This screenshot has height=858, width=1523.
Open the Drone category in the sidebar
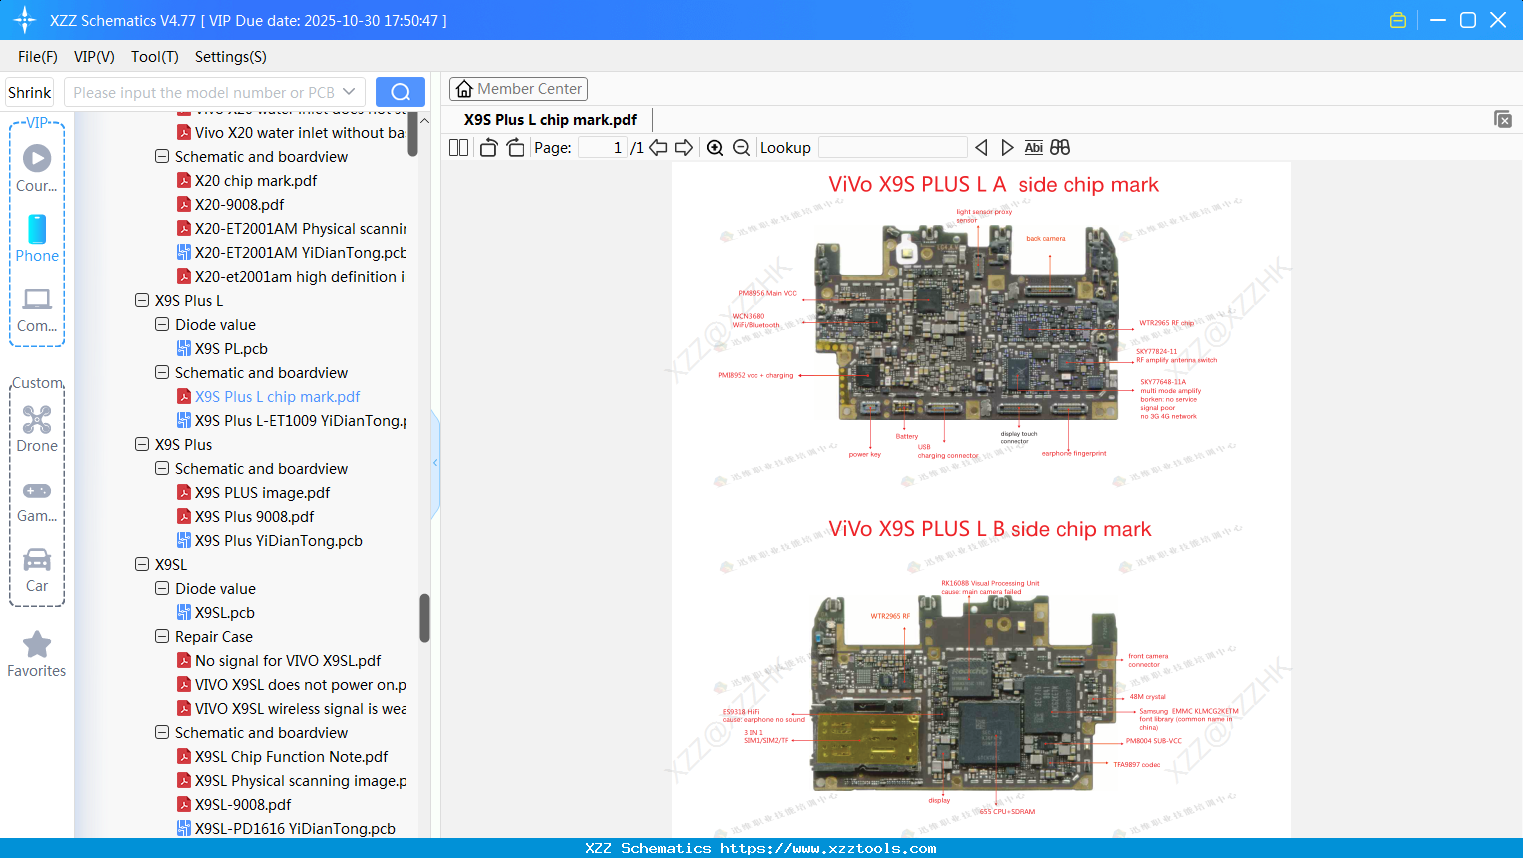[37, 428]
